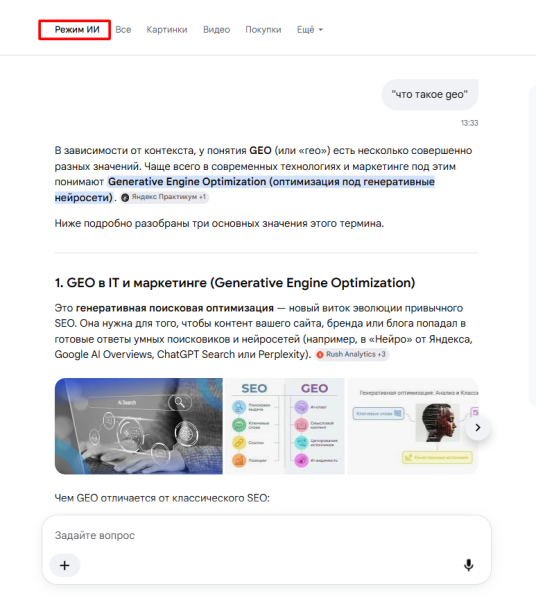536x600 pixels.
Task: Expand the Ещё dropdown menu
Action: [x=310, y=30]
